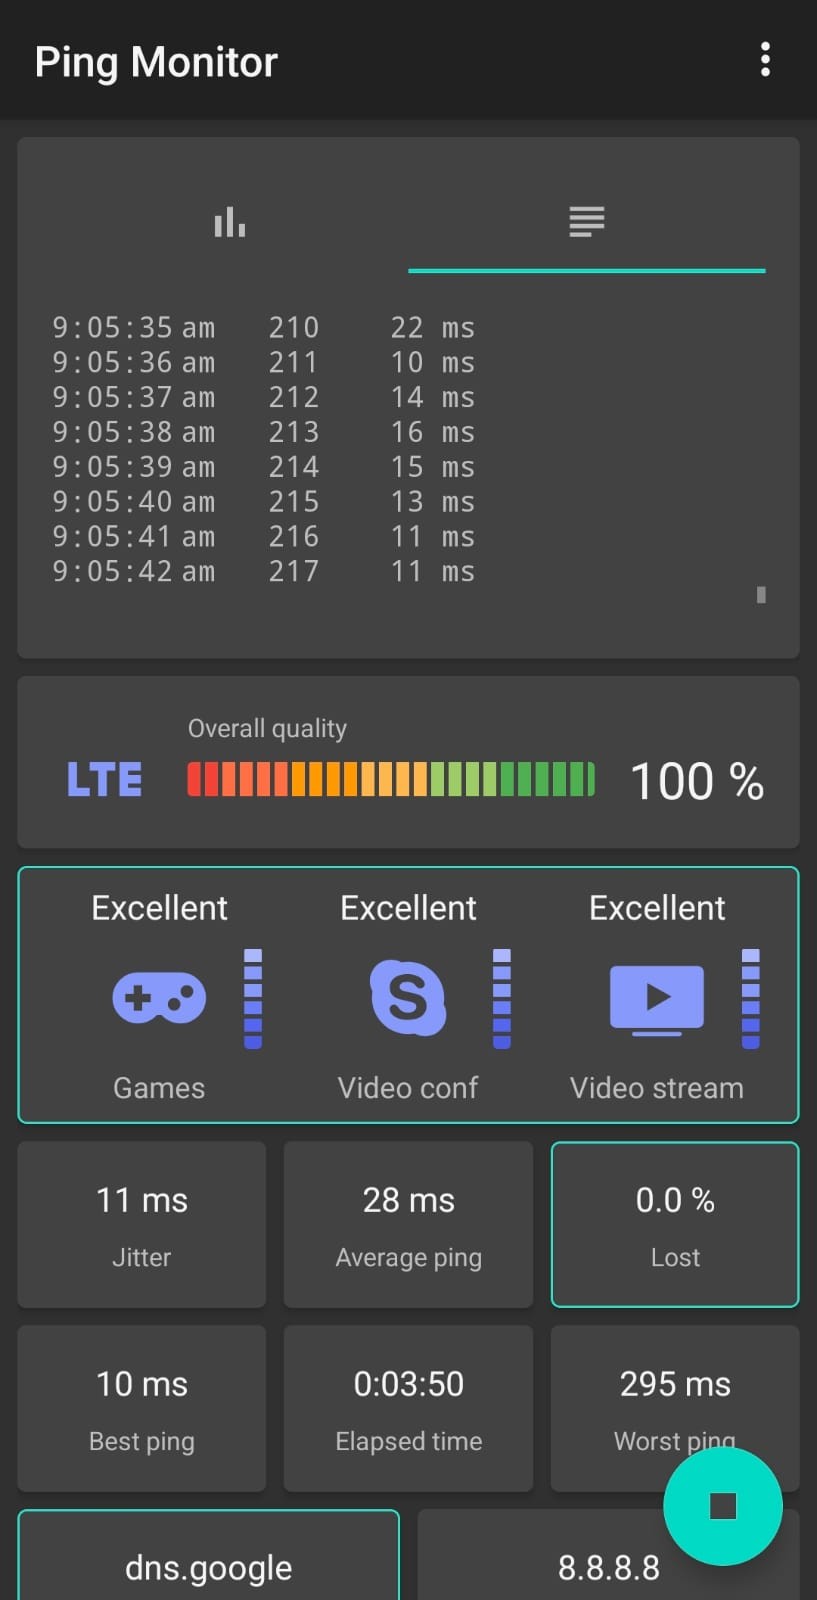Switch to the text log view tab
The image size is (817, 1600).
(x=587, y=222)
